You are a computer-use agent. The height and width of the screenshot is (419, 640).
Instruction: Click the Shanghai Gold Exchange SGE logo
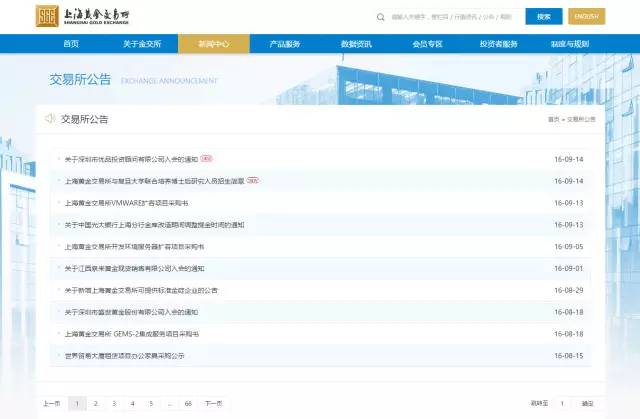coord(82,16)
